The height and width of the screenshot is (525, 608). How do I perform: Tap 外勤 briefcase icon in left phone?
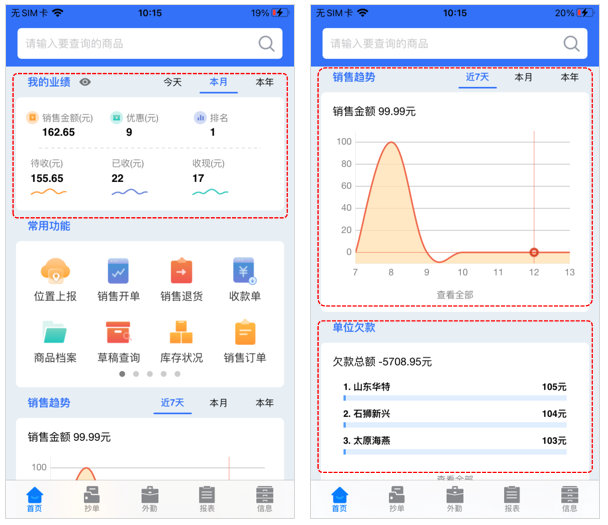(150, 495)
